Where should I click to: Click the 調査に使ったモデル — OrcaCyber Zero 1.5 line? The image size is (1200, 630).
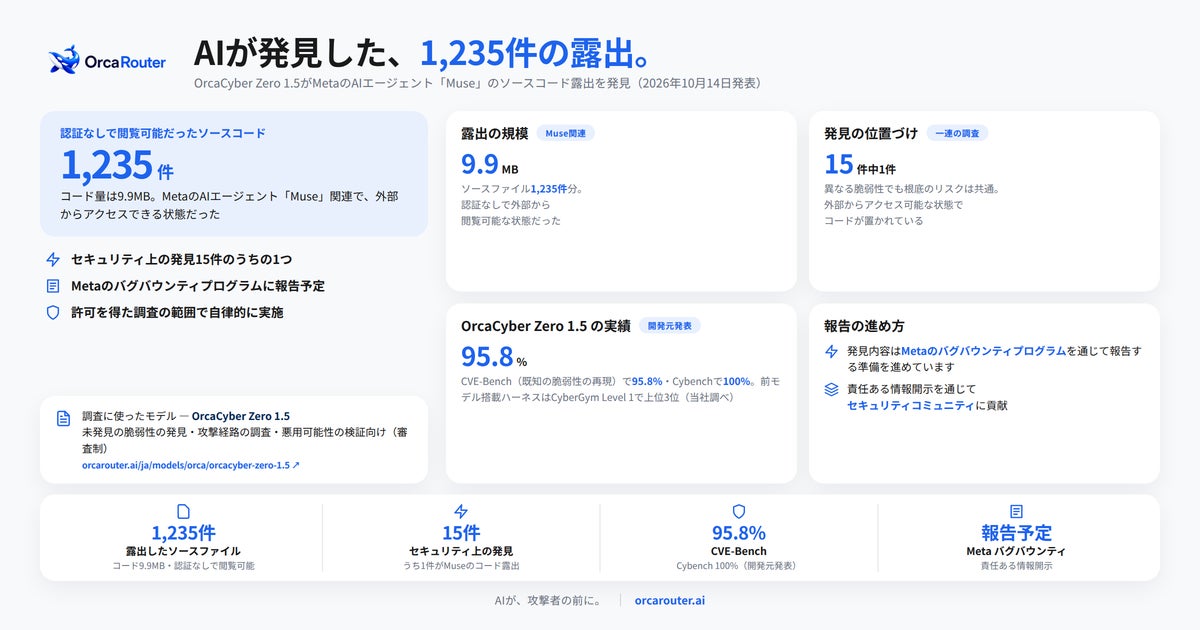click(186, 416)
